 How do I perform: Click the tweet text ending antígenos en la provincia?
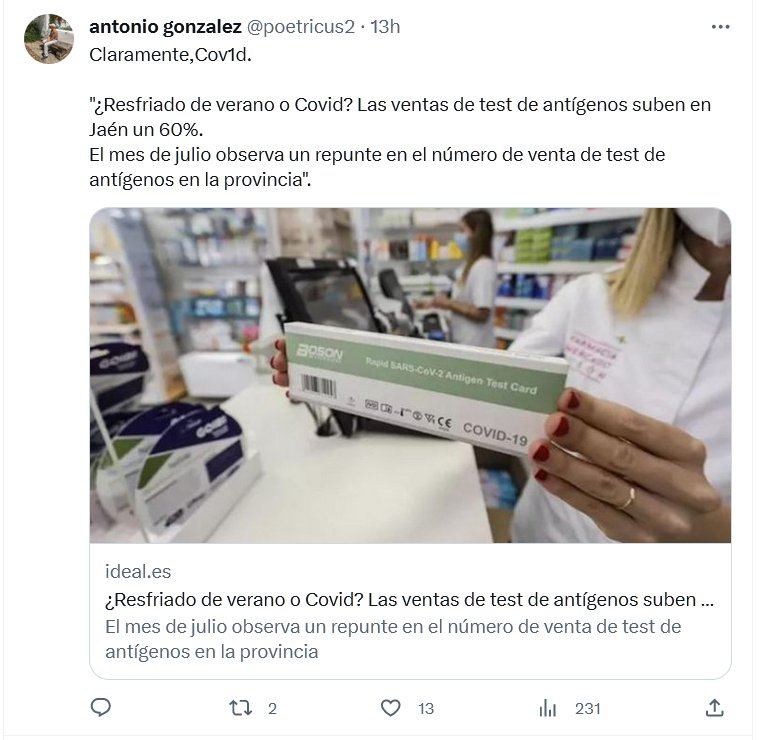pos(377,167)
